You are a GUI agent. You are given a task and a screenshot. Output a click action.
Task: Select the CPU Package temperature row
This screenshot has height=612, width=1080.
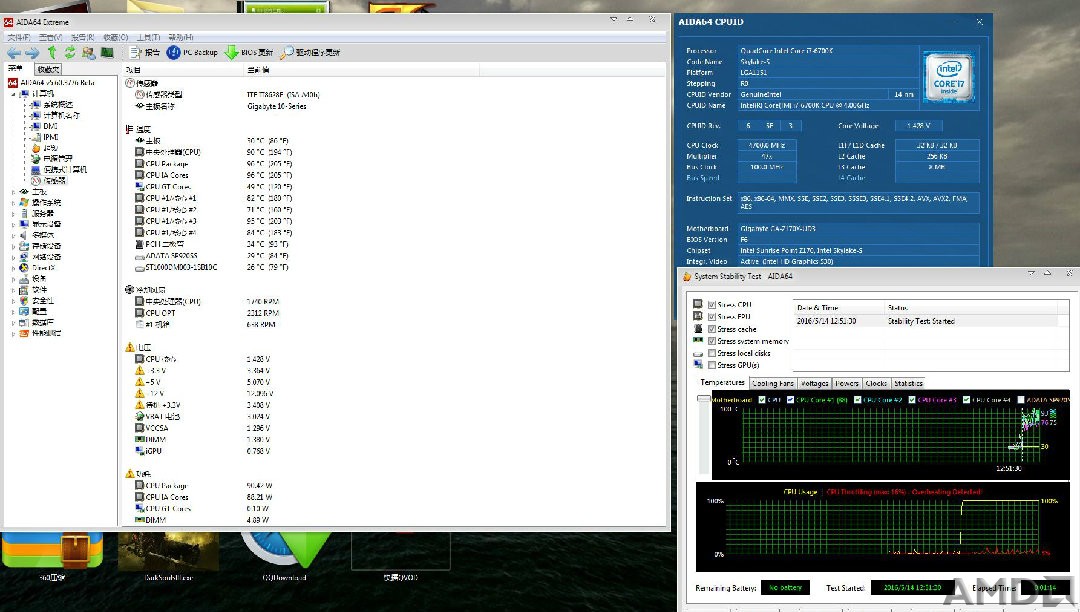tap(214, 164)
